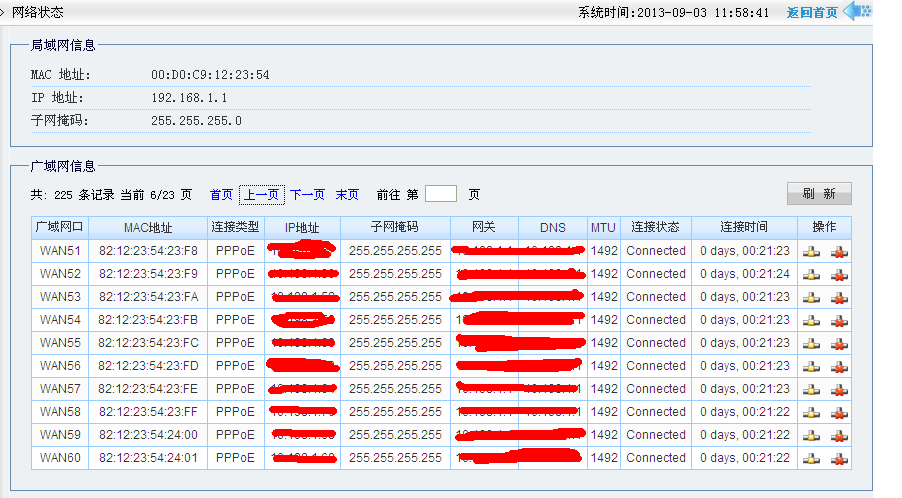This screenshot has width=902, height=498.
Task: Click the connect icon for WAN59
Action: 812,435
